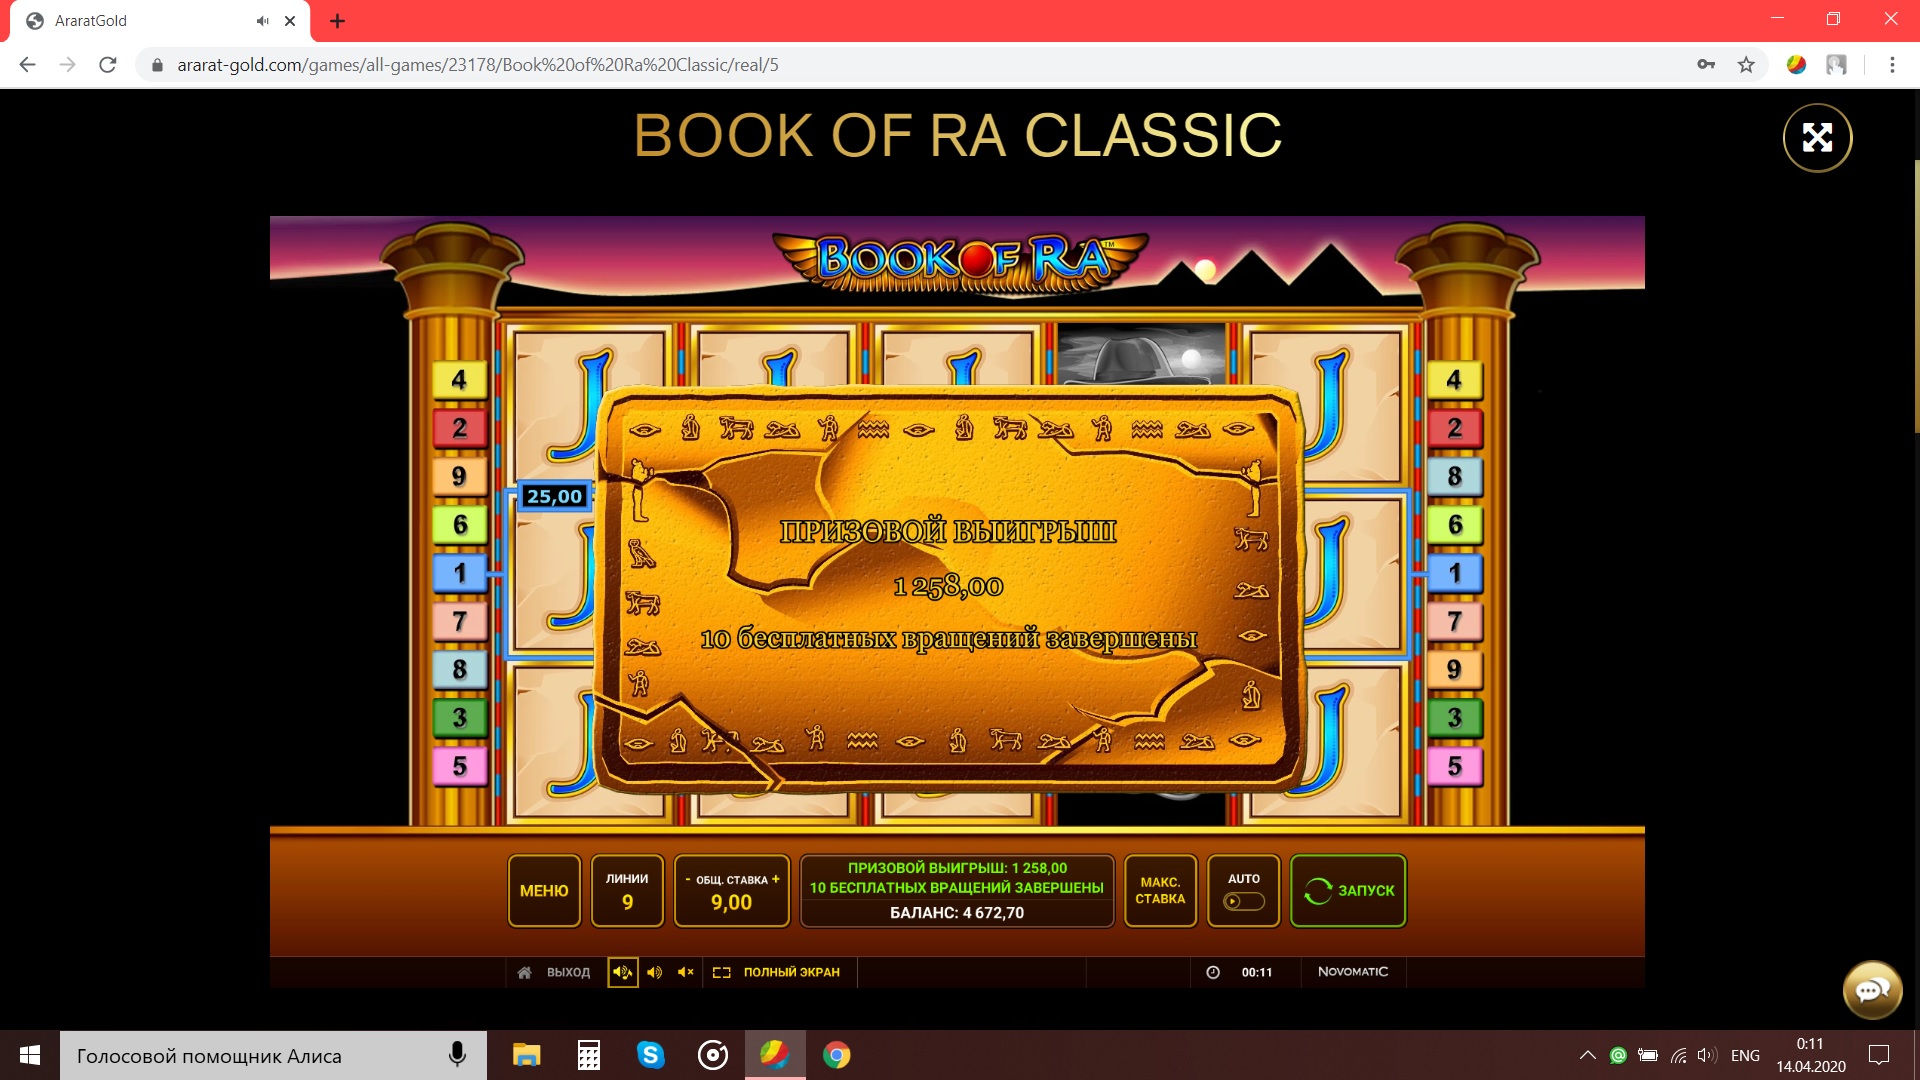Image resolution: width=1920 pixels, height=1080 pixels.
Task: Show hidden system tray icons
Action: coord(1587,1055)
